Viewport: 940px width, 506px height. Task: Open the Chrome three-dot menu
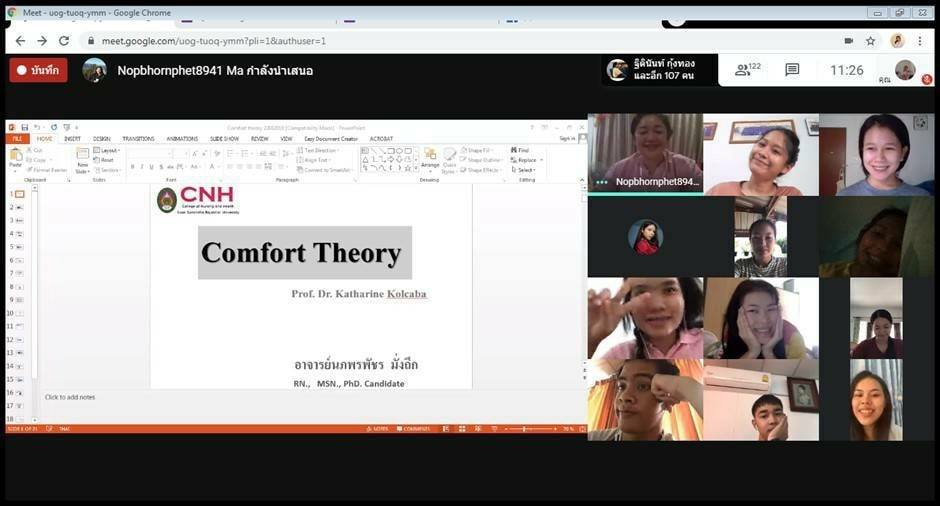point(920,41)
